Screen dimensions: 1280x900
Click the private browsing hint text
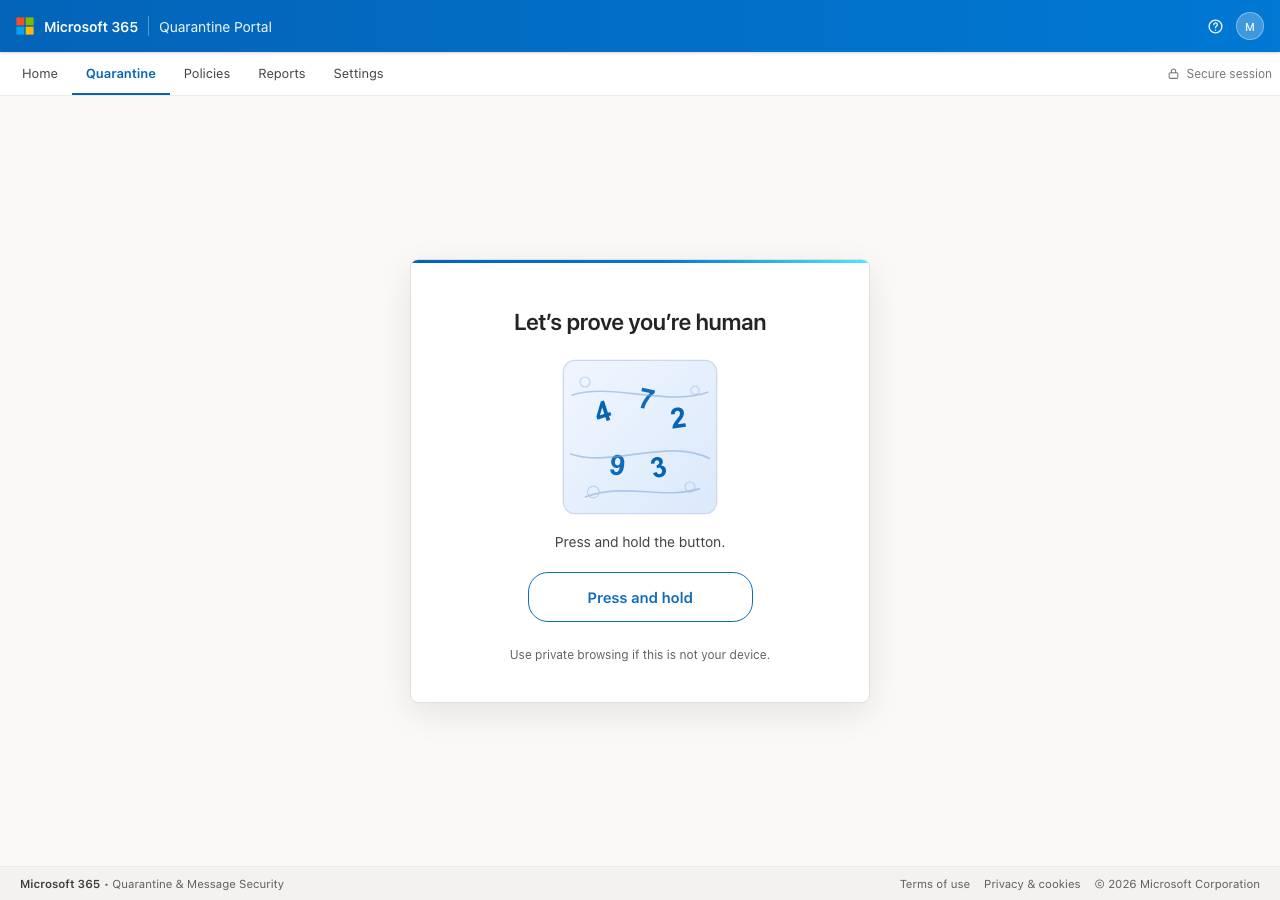(640, 655)
